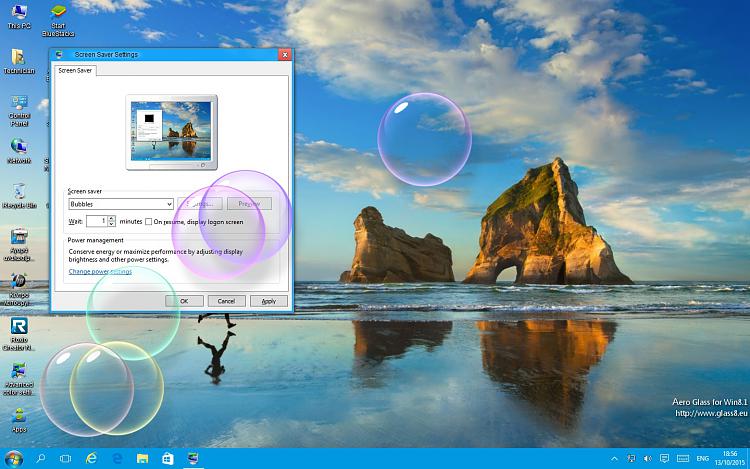Decrease the Wait minutes spinner
Image resolution: width=750 pixels, height=469 pixels.
coord(112,224)
